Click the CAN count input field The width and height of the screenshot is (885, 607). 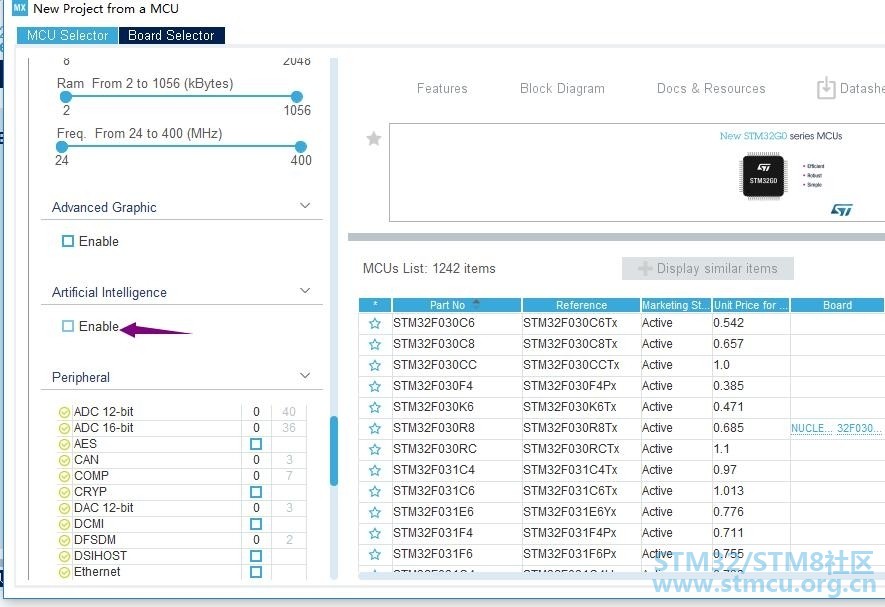[256, 460]
